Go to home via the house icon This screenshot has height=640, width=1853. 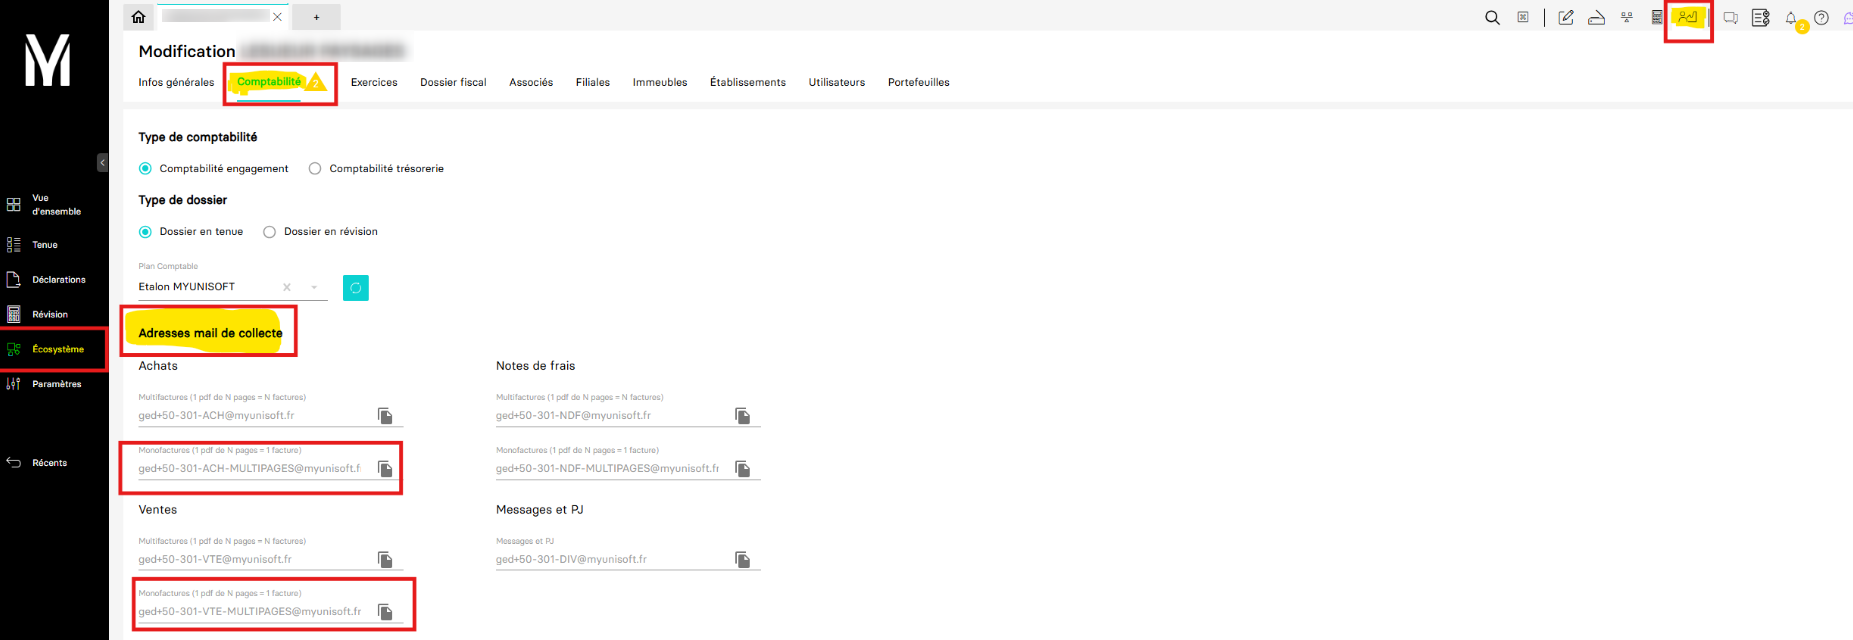pyautogui.click(x=139, y=17)
